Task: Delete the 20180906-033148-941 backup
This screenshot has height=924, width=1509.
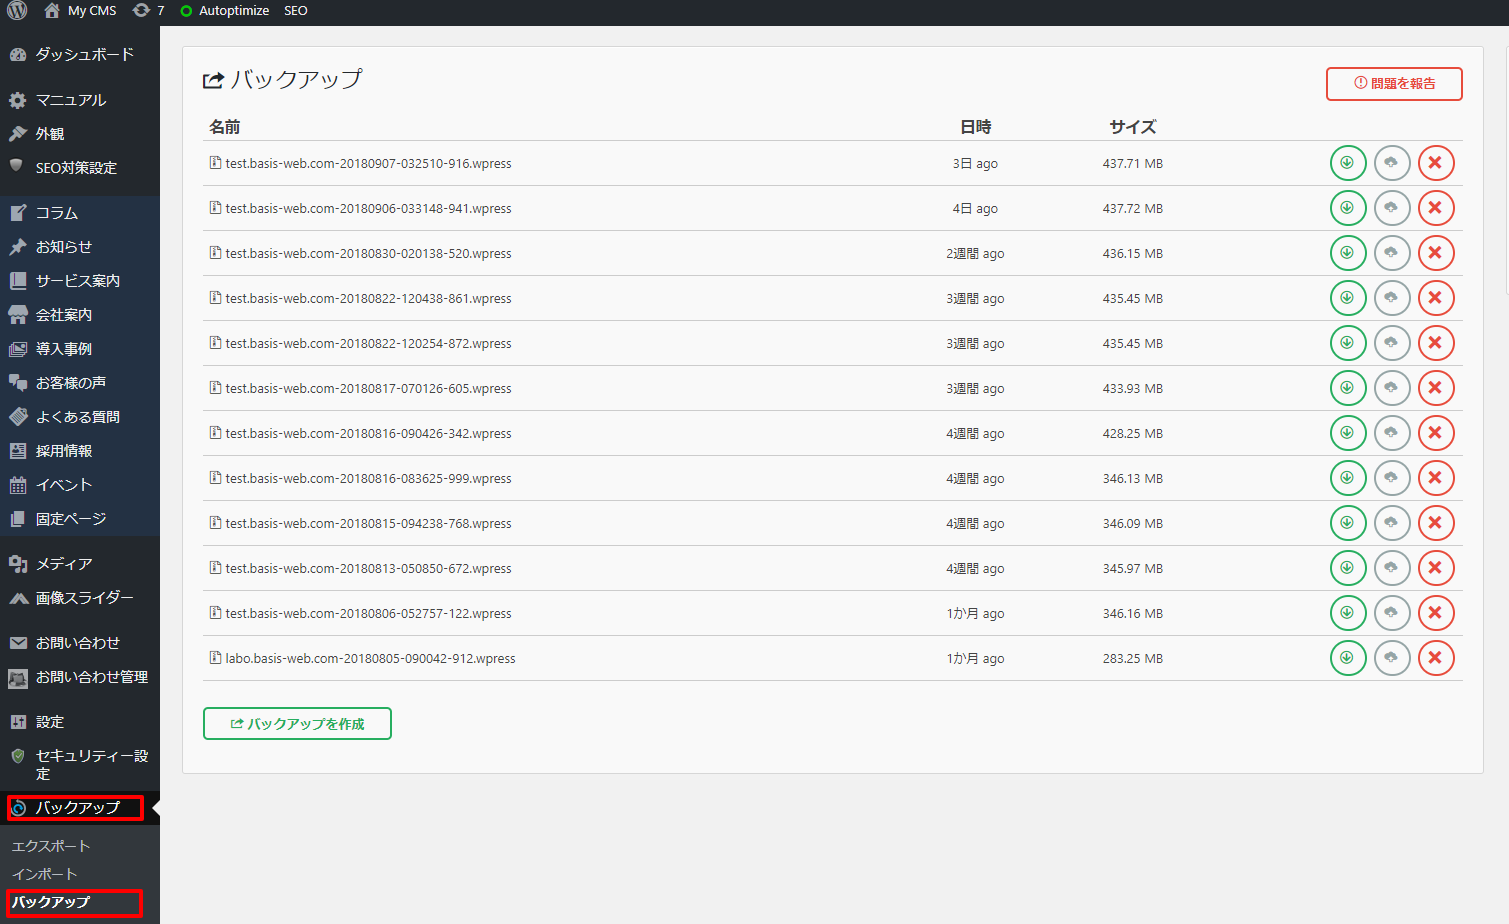Action: point(1436,208)
